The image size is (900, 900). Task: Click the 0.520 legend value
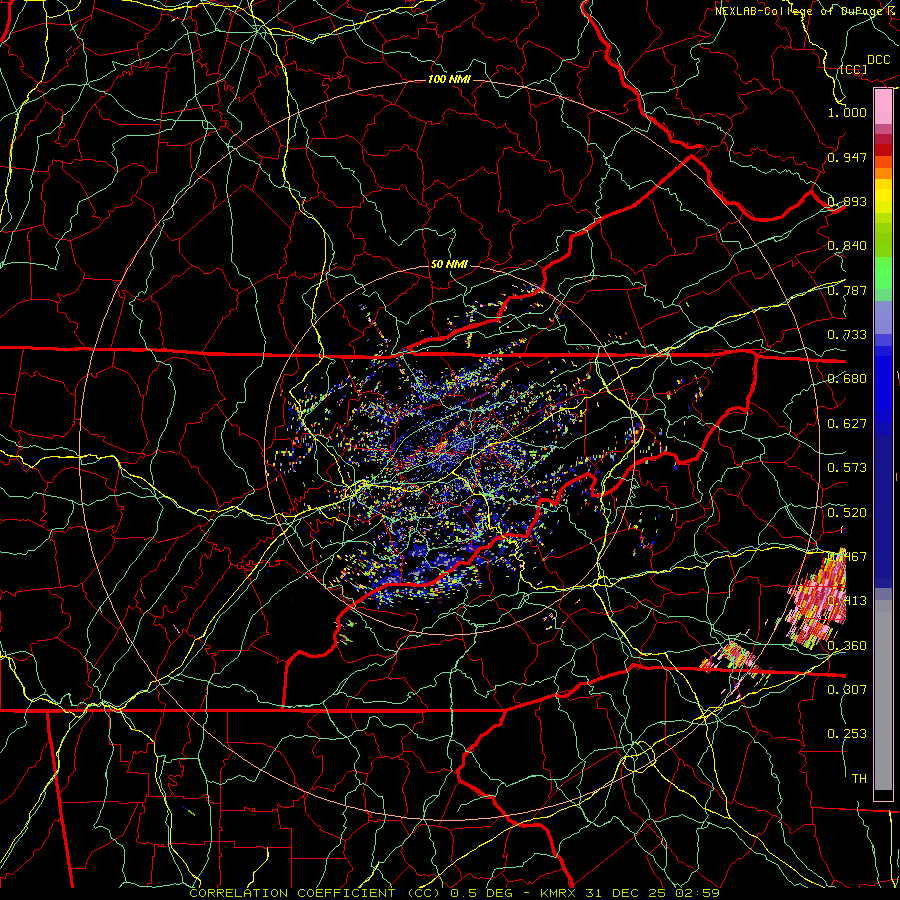[x=847, y=513]
